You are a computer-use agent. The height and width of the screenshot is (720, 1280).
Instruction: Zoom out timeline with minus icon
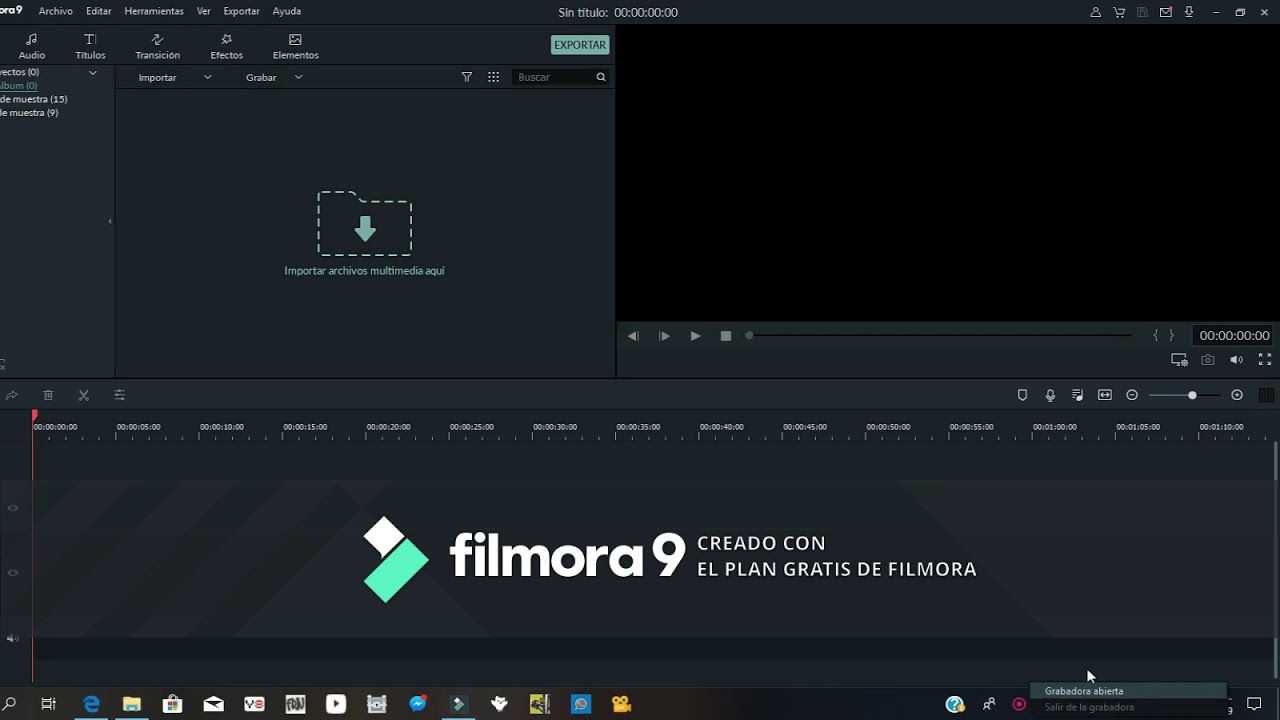(1132, 395)
